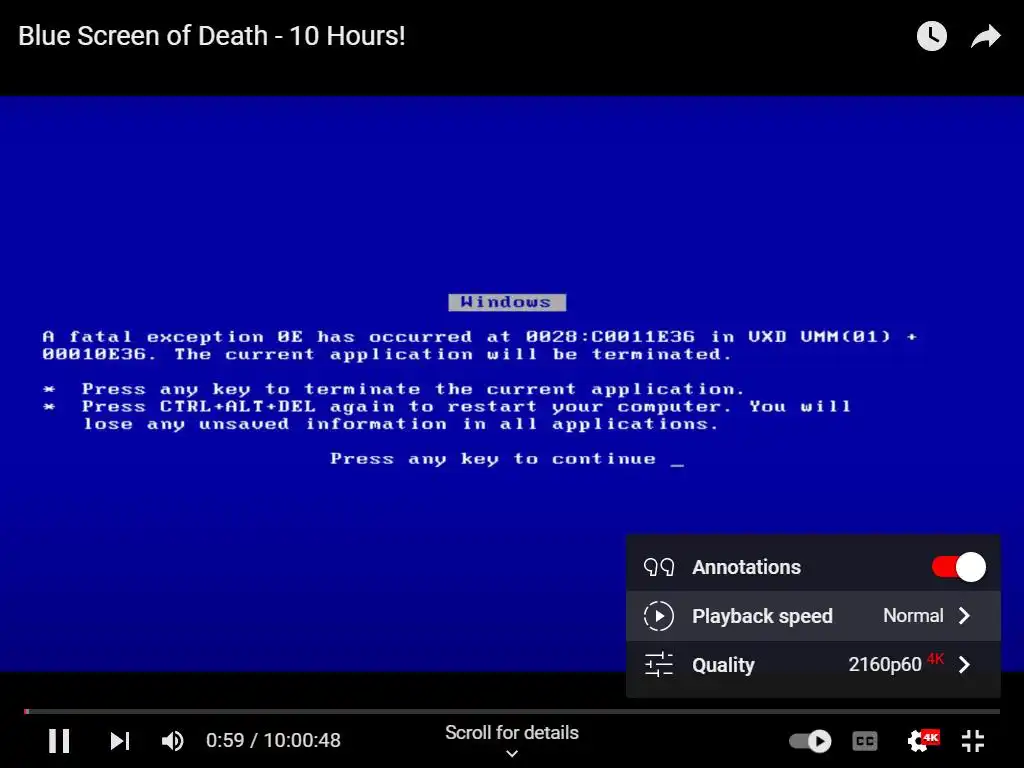1024x768 pixels.
Task: Click the 2160p60 4K quality value
Action: [x=896, y=664]
